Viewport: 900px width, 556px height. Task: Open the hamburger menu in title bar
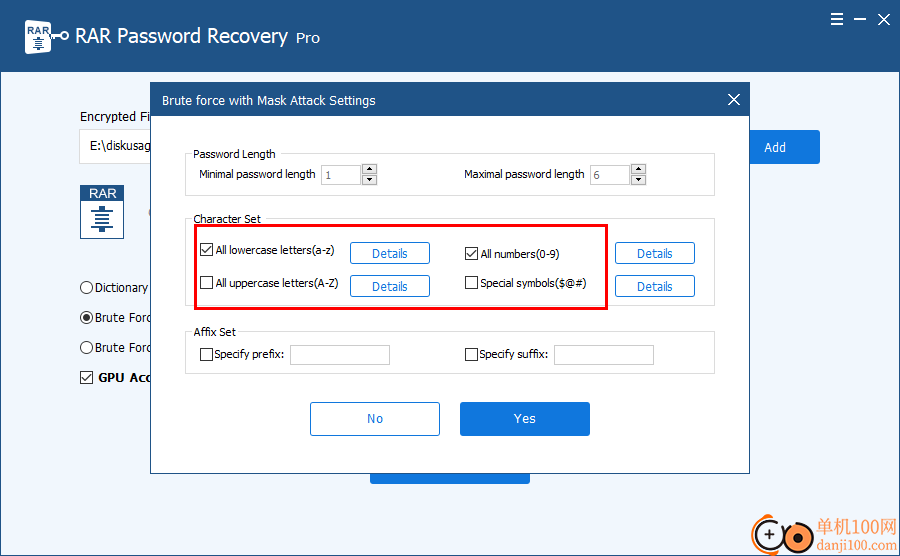837,20
